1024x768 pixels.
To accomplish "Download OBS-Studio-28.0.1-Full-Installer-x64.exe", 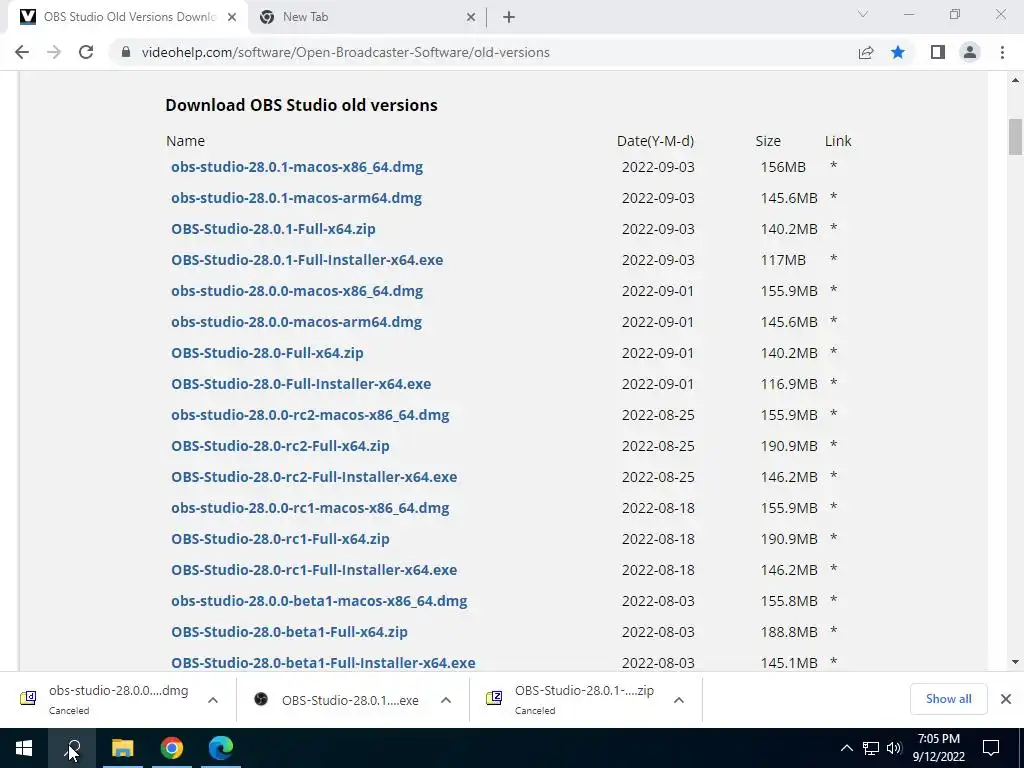I will (307, 260).
